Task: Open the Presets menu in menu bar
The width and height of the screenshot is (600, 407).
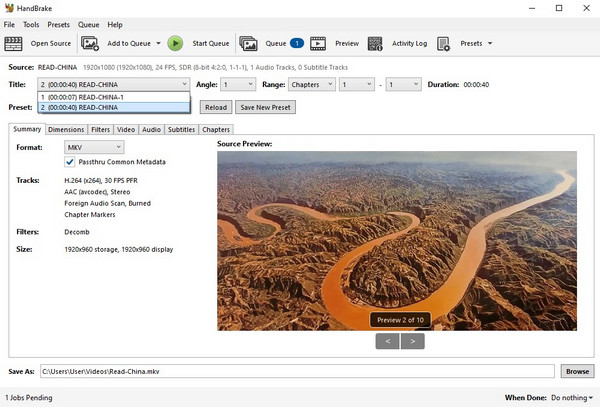Action: [59, 25]
